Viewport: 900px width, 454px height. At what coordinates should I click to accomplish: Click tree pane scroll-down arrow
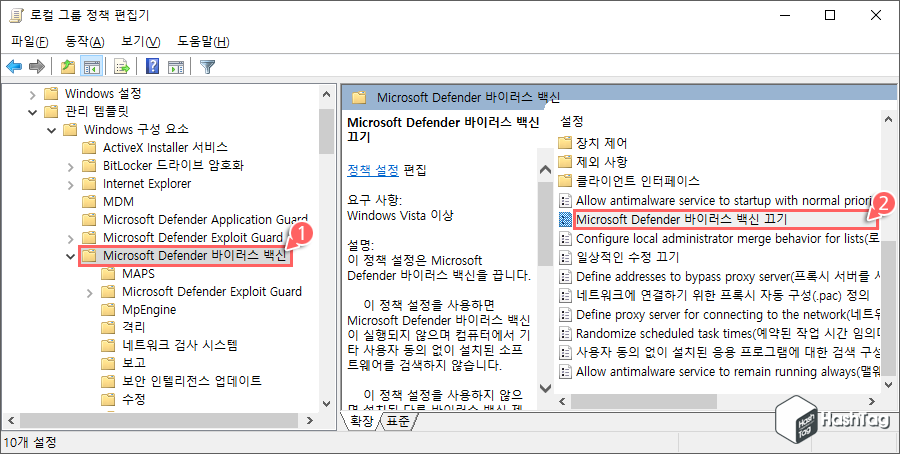pyautogui.click(x=326, y=404)
